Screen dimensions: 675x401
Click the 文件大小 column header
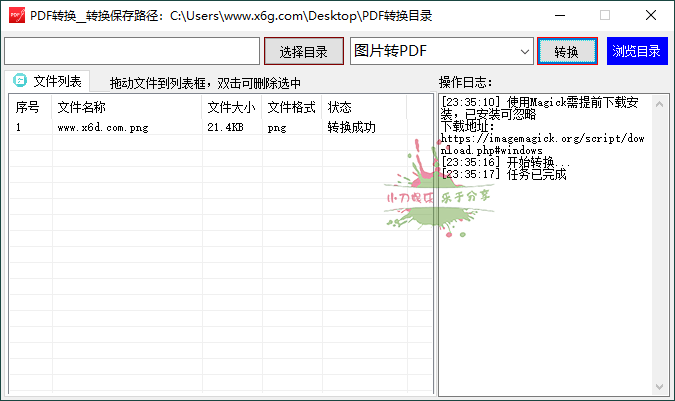point(231,107)
